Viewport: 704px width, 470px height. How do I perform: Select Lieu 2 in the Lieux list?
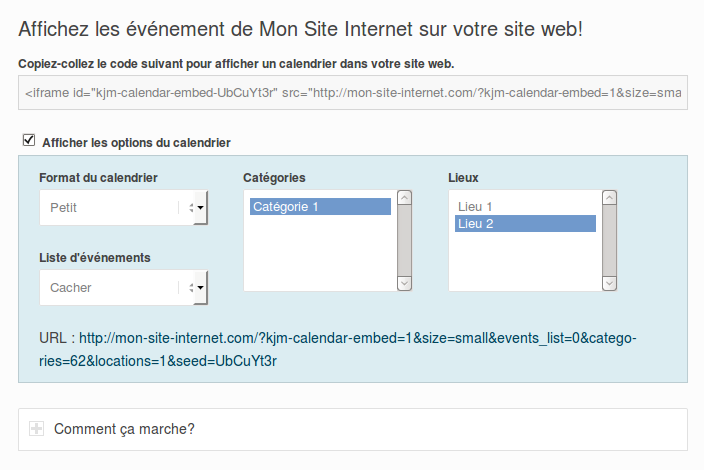click(525, 224)
